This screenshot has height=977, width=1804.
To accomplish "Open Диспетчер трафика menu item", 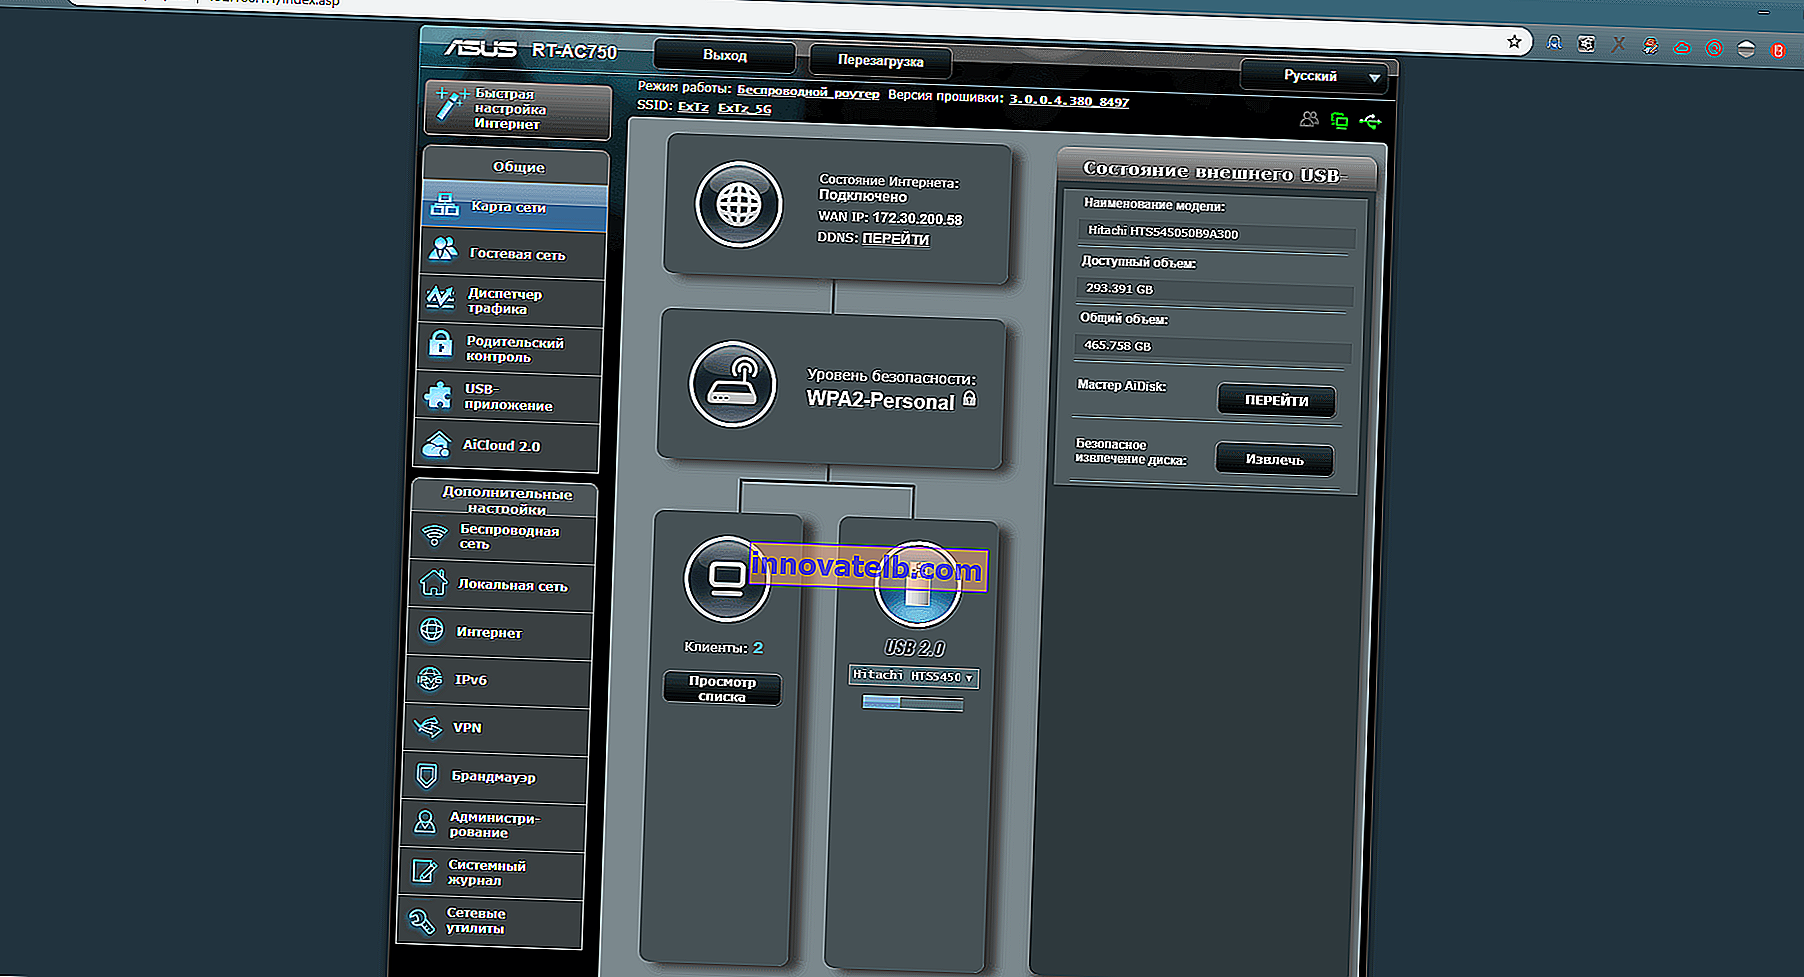I will (x=511, y=301).
